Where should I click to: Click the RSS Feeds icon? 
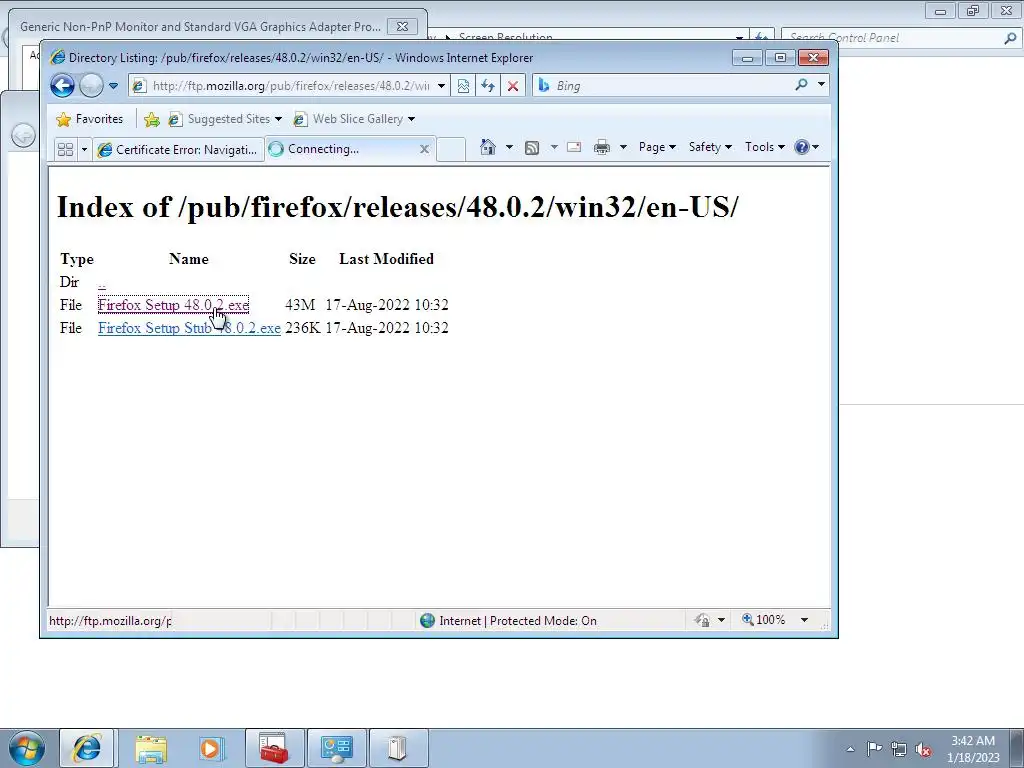pyautogui.click(x=532, y=148)
